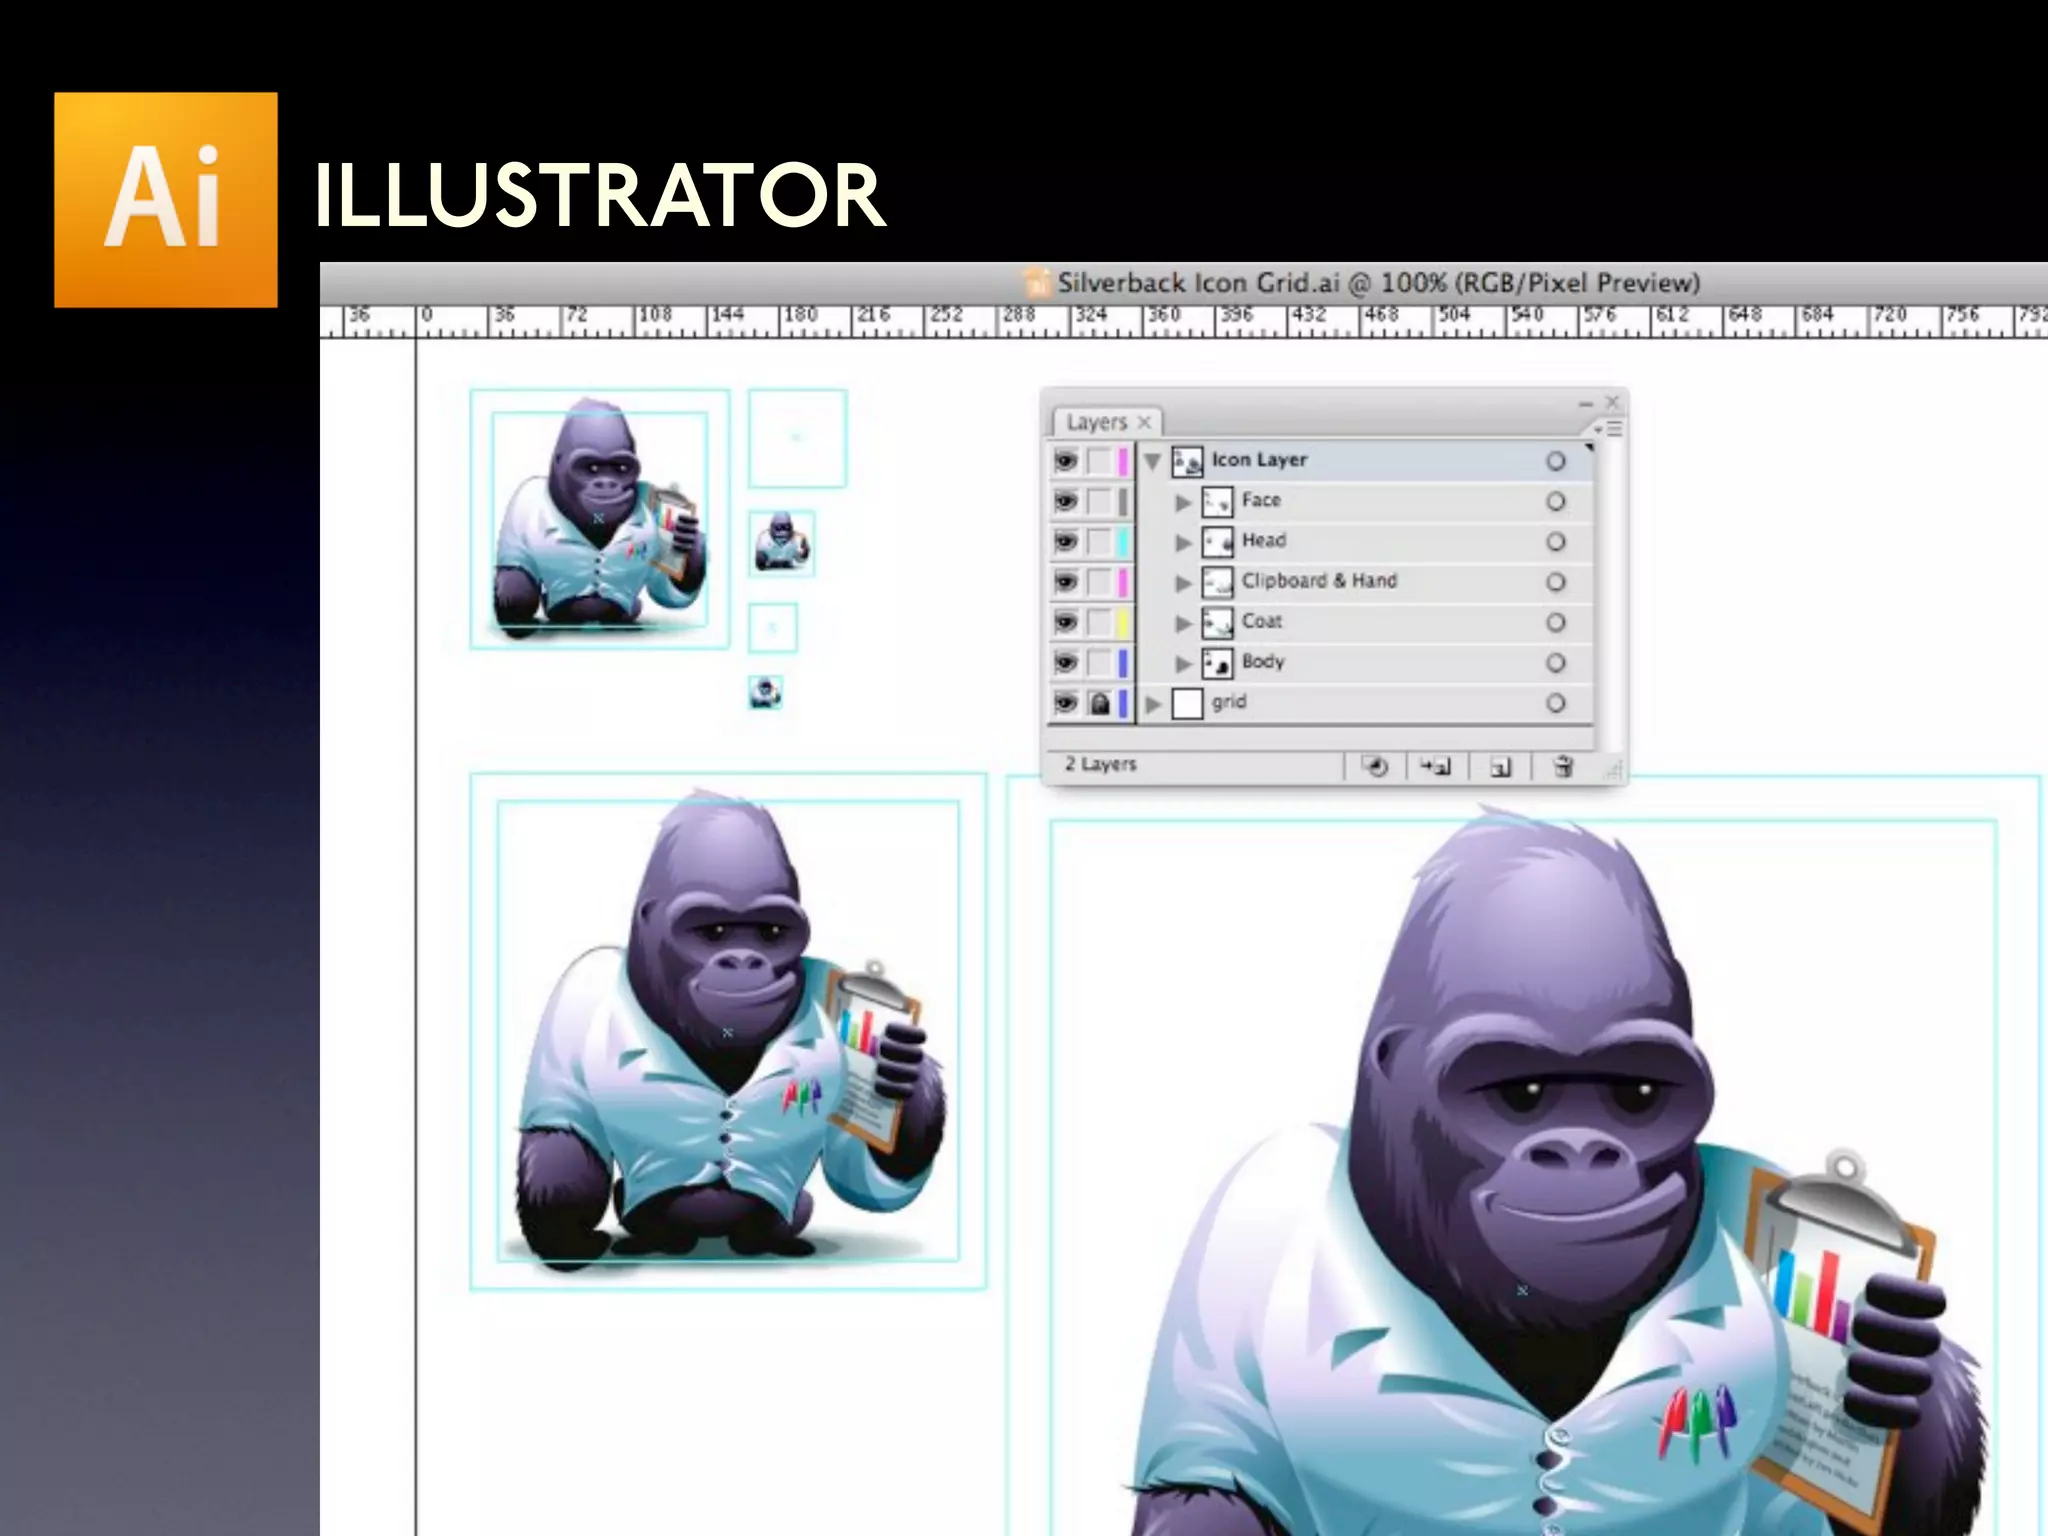Image resolution: width=2048 pixels, height=1536 pixels.
Task: Click the Body sublayer target circle
Action: pyautogui.click(x=1556, y=663)
